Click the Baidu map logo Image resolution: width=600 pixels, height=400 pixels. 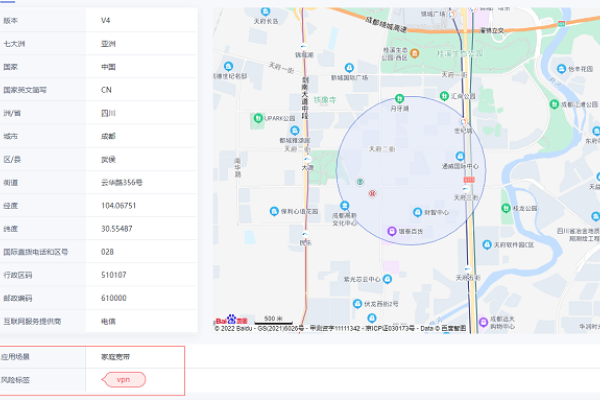(232, 320)
